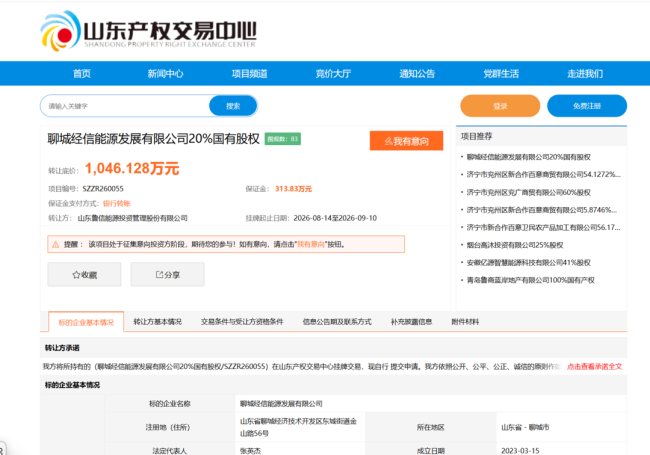Screen dimensions: 650x455
Task: Click the legal representative value 张英杰
Action: click(x=250, y=450)
